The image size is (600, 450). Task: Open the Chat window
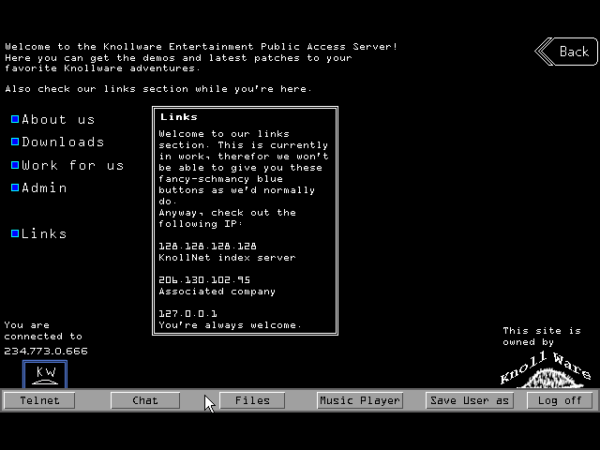[x=145, y=400]
